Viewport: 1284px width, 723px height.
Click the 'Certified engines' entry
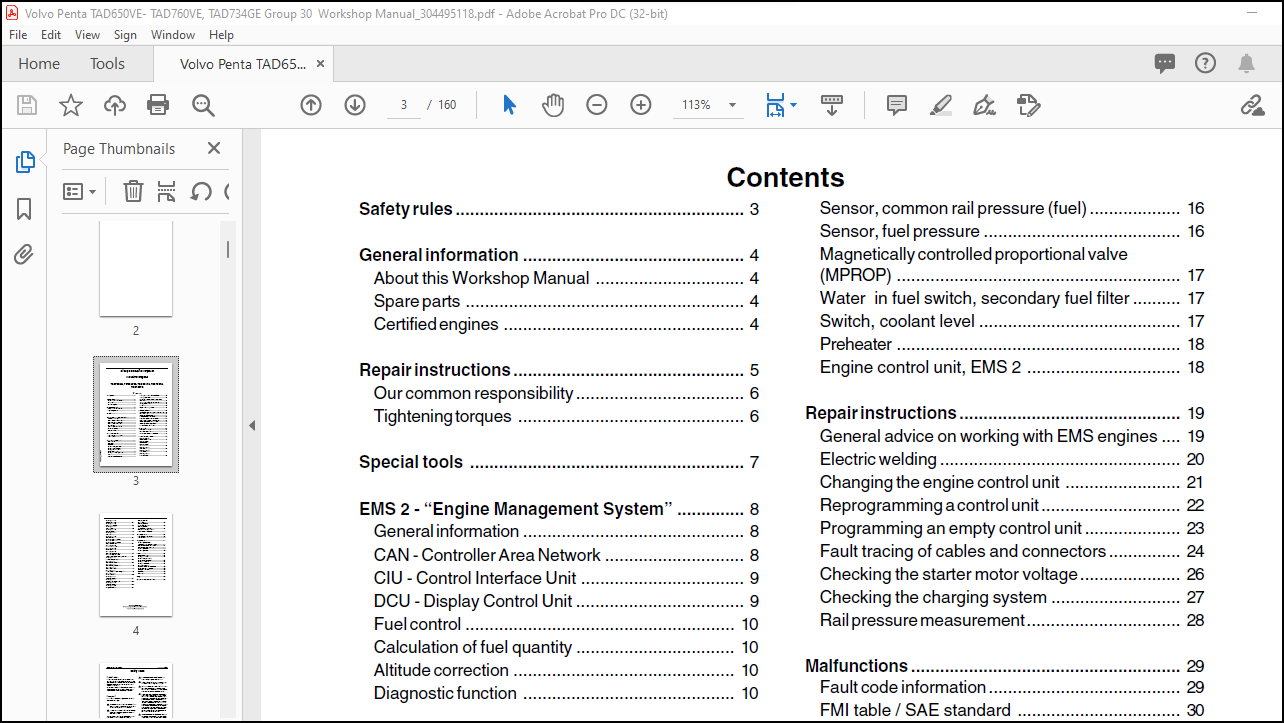pyautogui.click(x=566, y=324)
